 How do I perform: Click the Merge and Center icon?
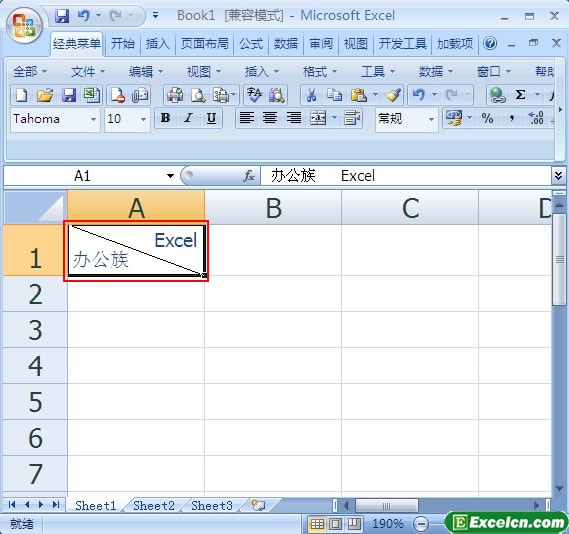coord(318,118)
